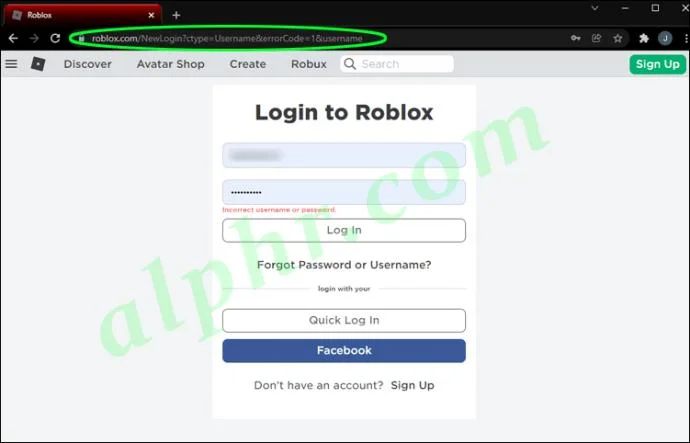Screen dimensions: 690x443
Task: Open the saved passwords key icon
Action: point(576,38)
